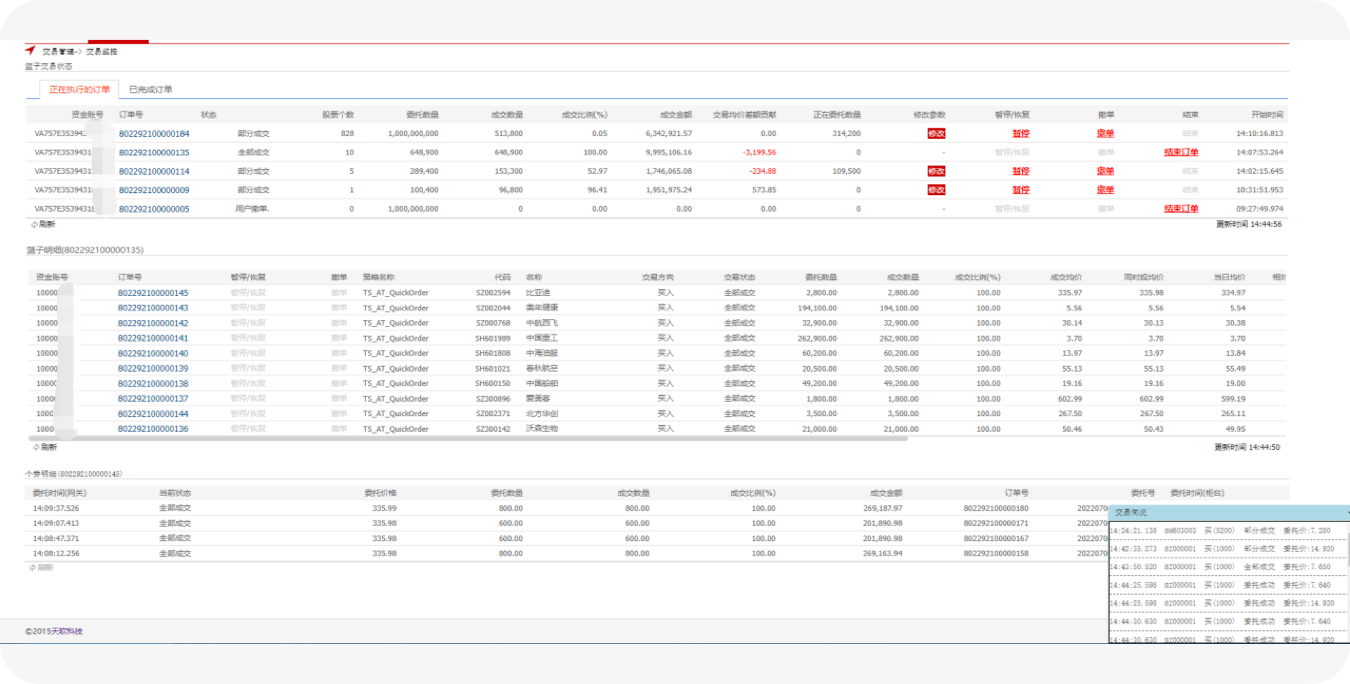Screen dimensions: 1350x684
Task: Click 委托价格 column header in 个券明细
Action: pyautogui.click(x=380, y=493)
